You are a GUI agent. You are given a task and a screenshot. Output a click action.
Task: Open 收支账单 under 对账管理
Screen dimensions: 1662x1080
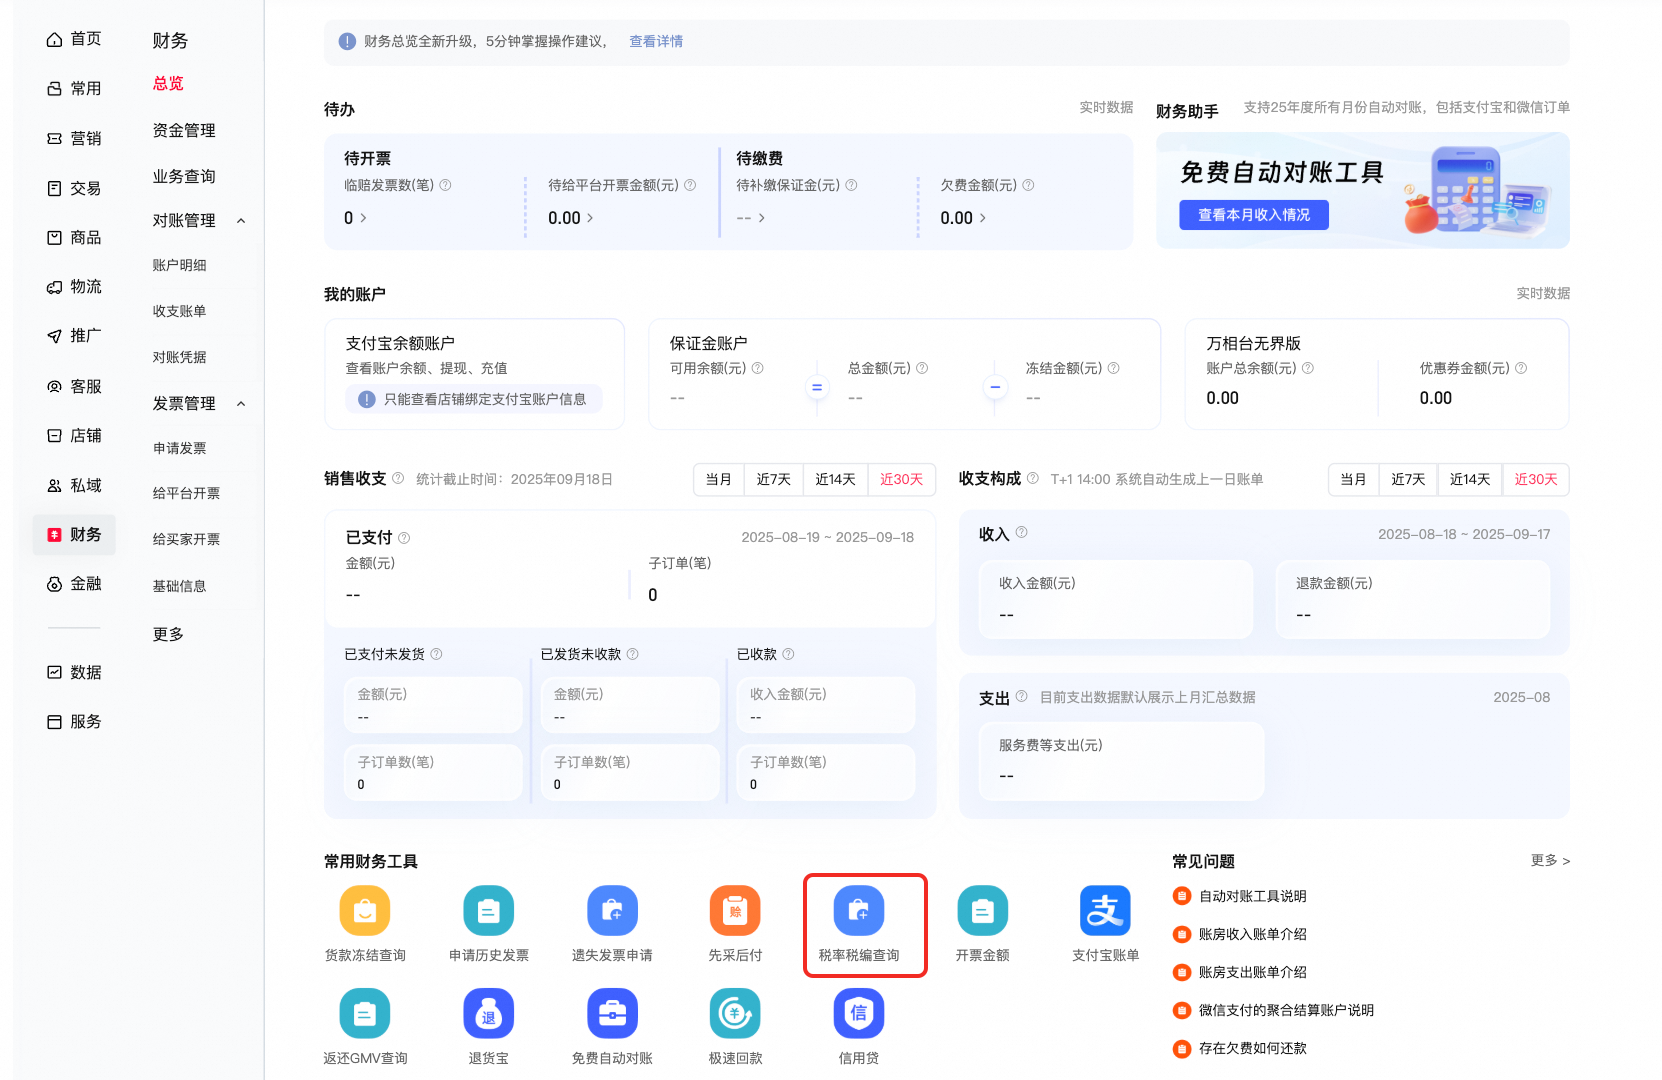point(180,312)
